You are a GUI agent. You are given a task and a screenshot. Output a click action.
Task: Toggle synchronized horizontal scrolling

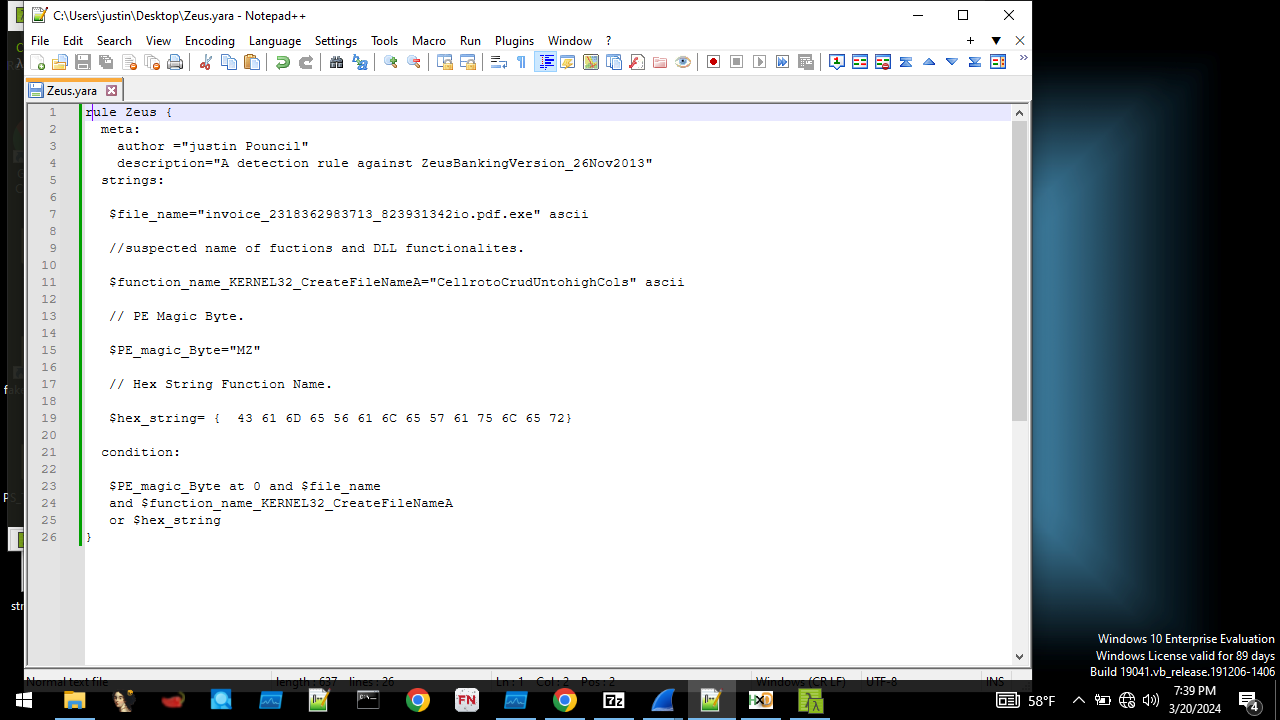468,62
